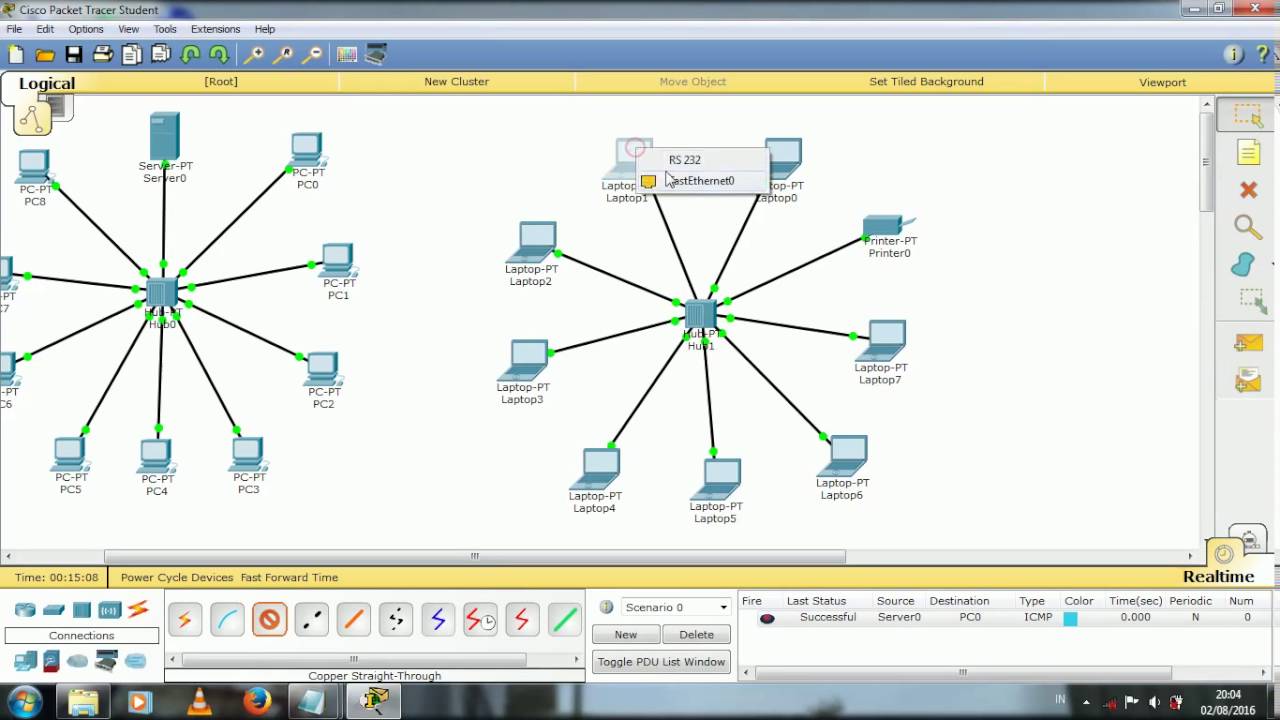Open the Windows Start menu
Viewport: 1280px width, 720px height.
pyautogui.click(x=24, y=702)
